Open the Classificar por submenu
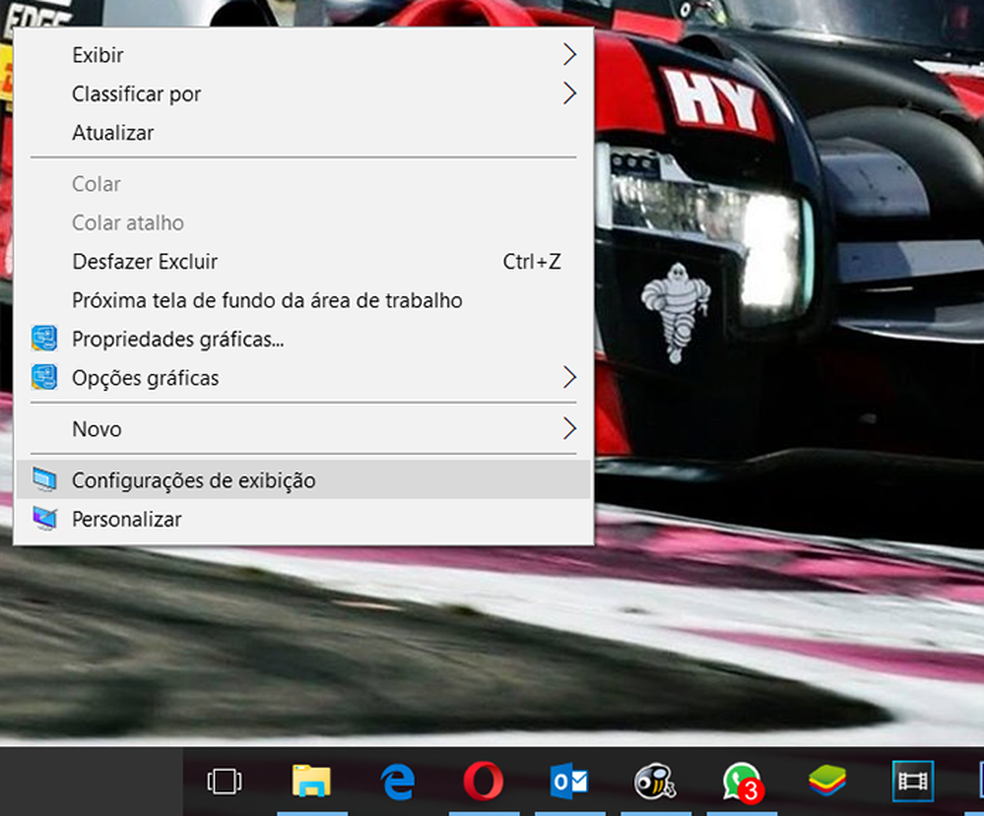Screen dimensions: 984x816 coord(304,94)
